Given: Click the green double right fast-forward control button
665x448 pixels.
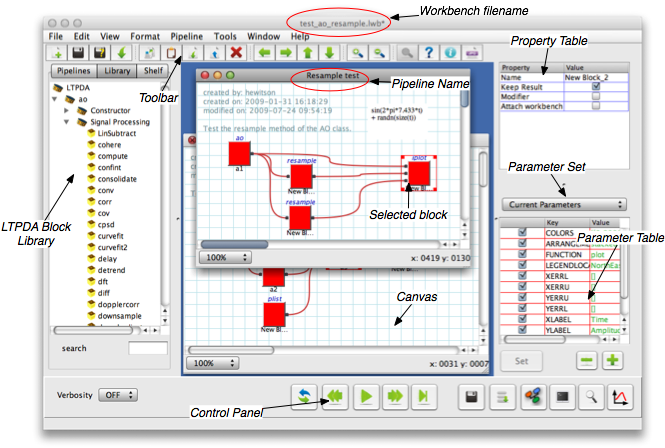Looking at the screenshot, I should pos(395,397).
